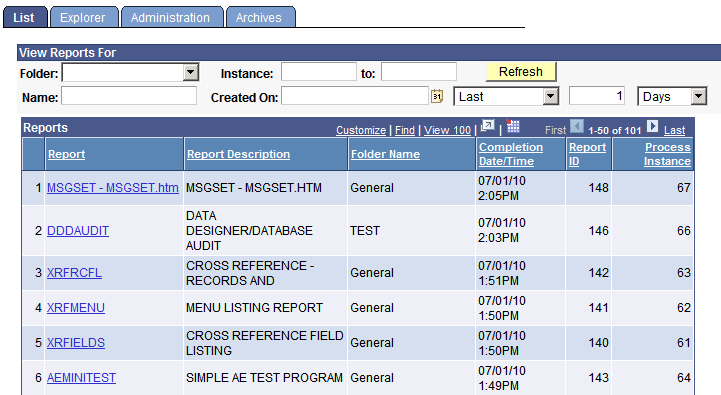This screenshot has height=395, width=721.
Task: Select SIMPLE AE TEST PROGRAM description
Action: [264, 378]
